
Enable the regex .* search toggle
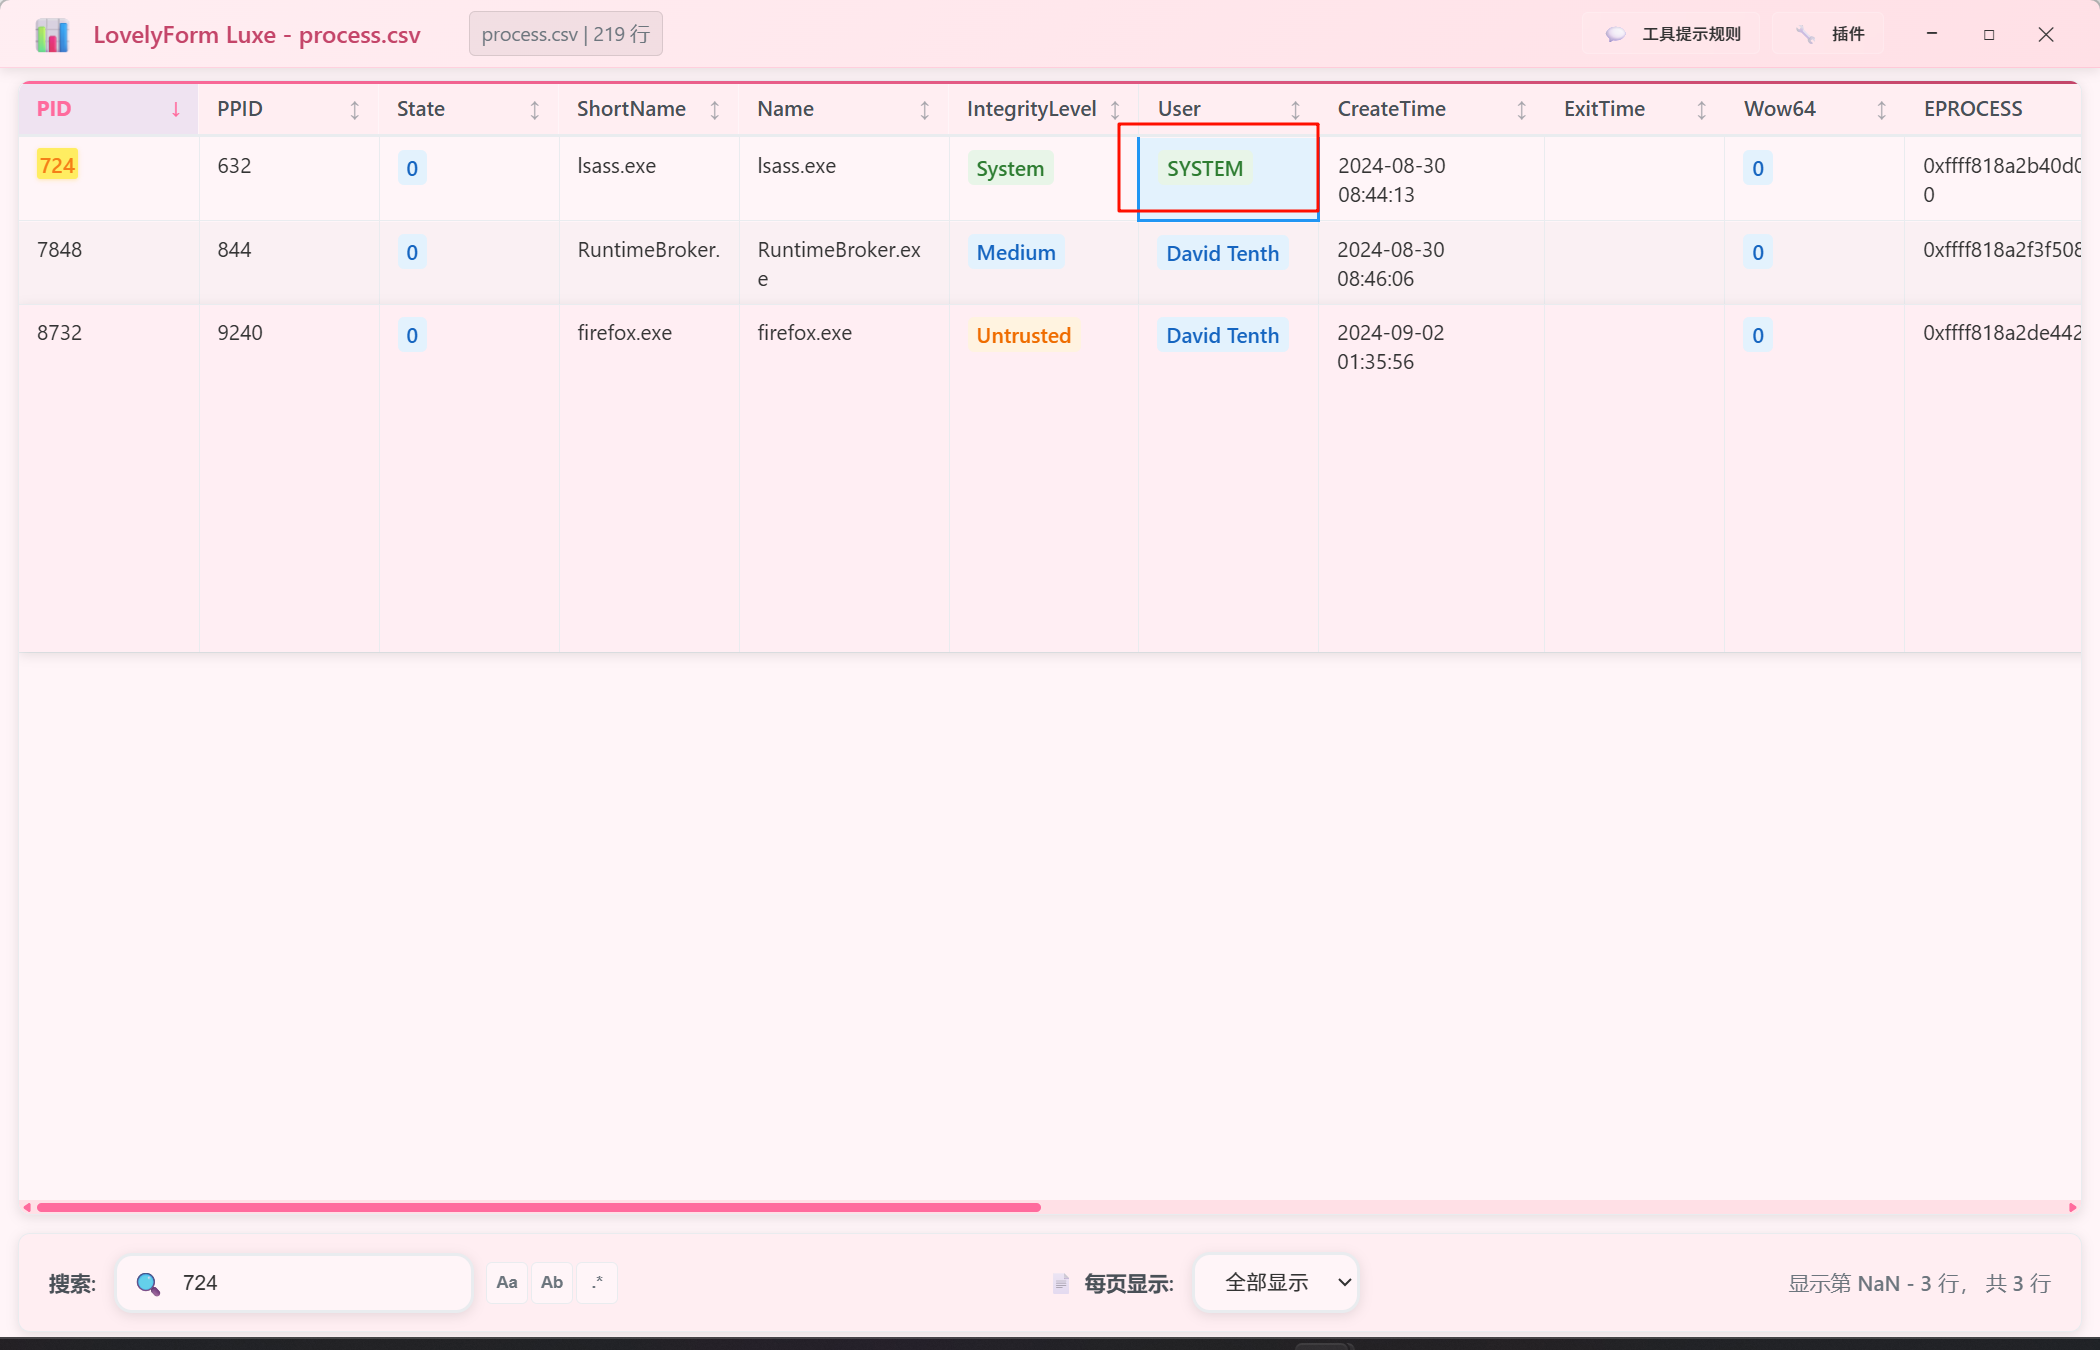[597, 1283]
